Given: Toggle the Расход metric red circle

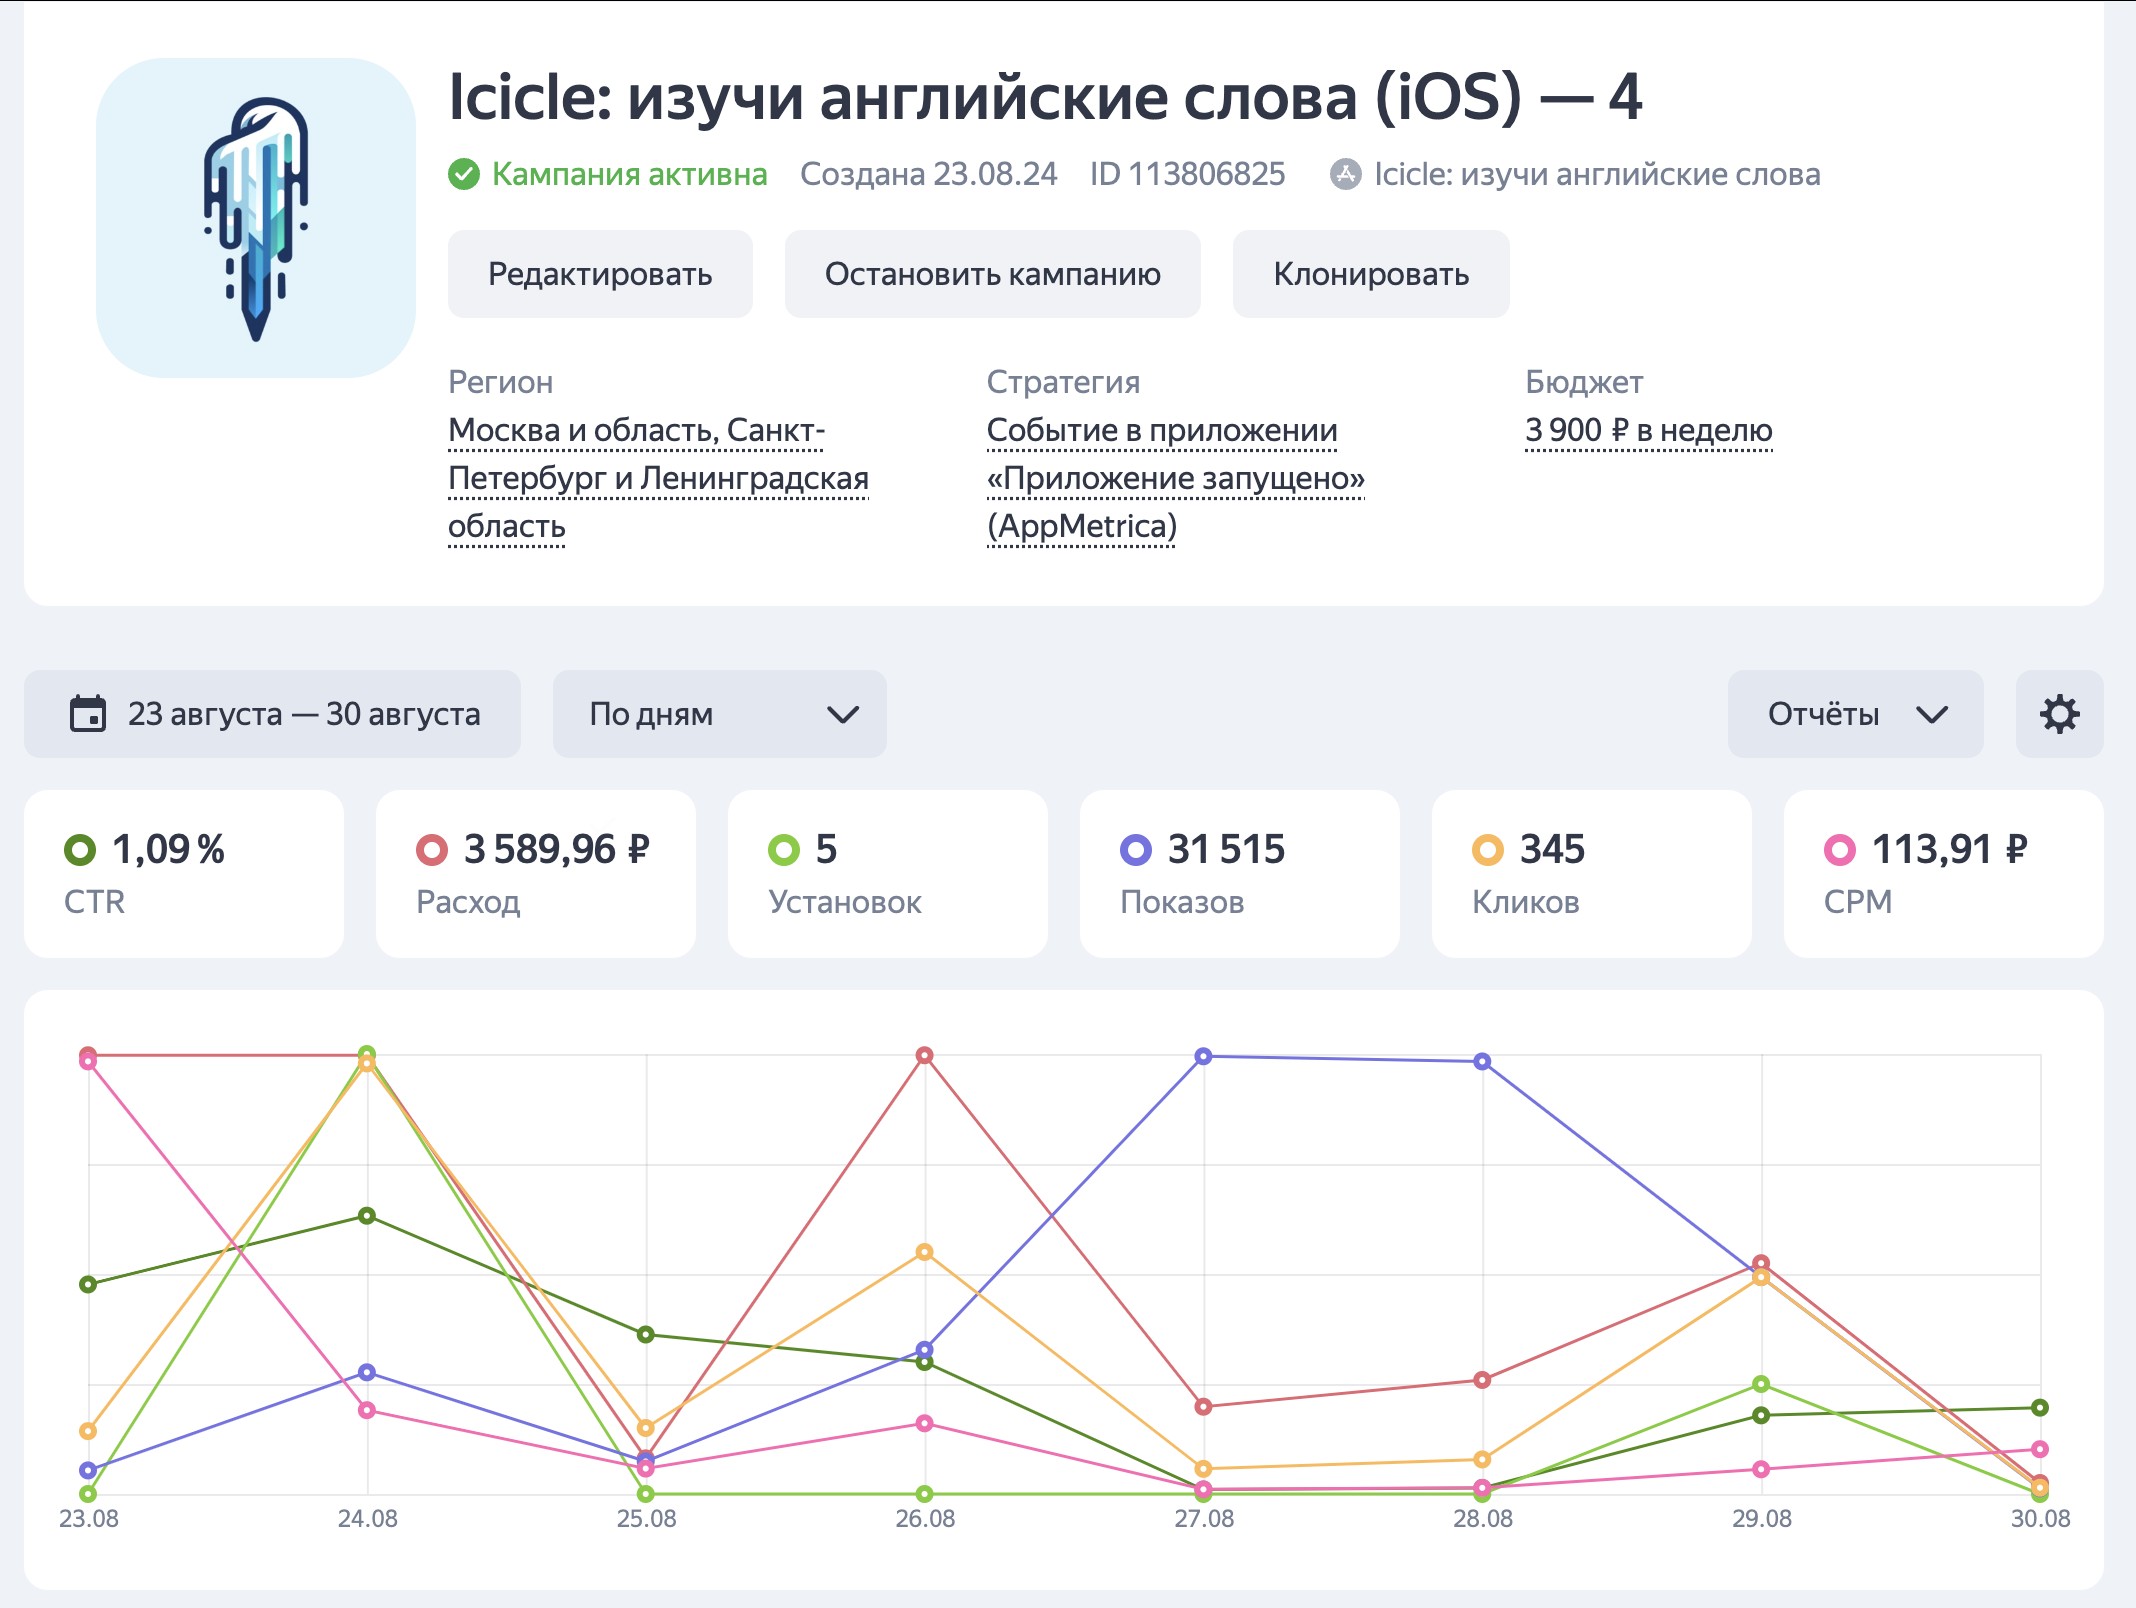Looking at the screenshot, I should coord(432,850).
